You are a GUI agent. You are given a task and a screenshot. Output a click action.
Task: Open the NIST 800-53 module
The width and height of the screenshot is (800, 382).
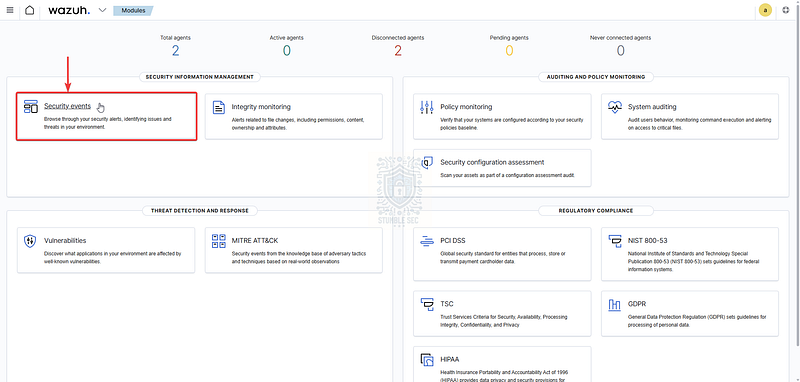(648, 240)
